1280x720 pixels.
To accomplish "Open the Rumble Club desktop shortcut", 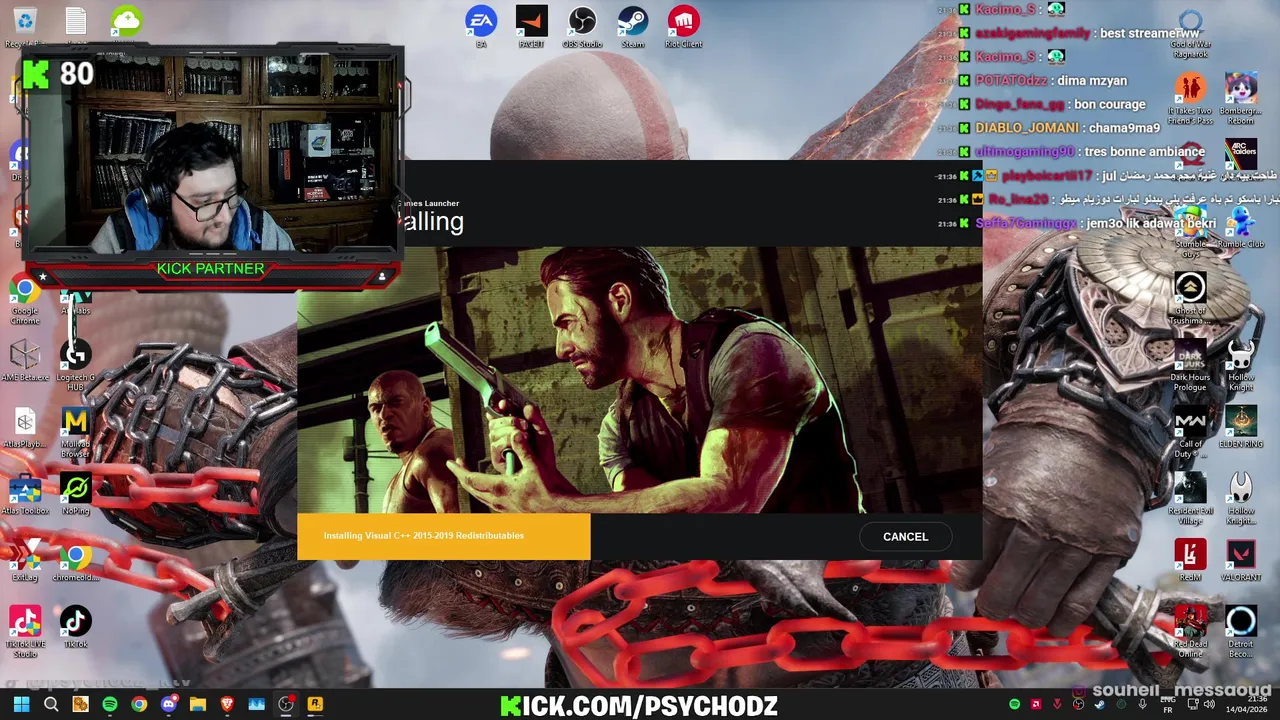I will 1241,228.
